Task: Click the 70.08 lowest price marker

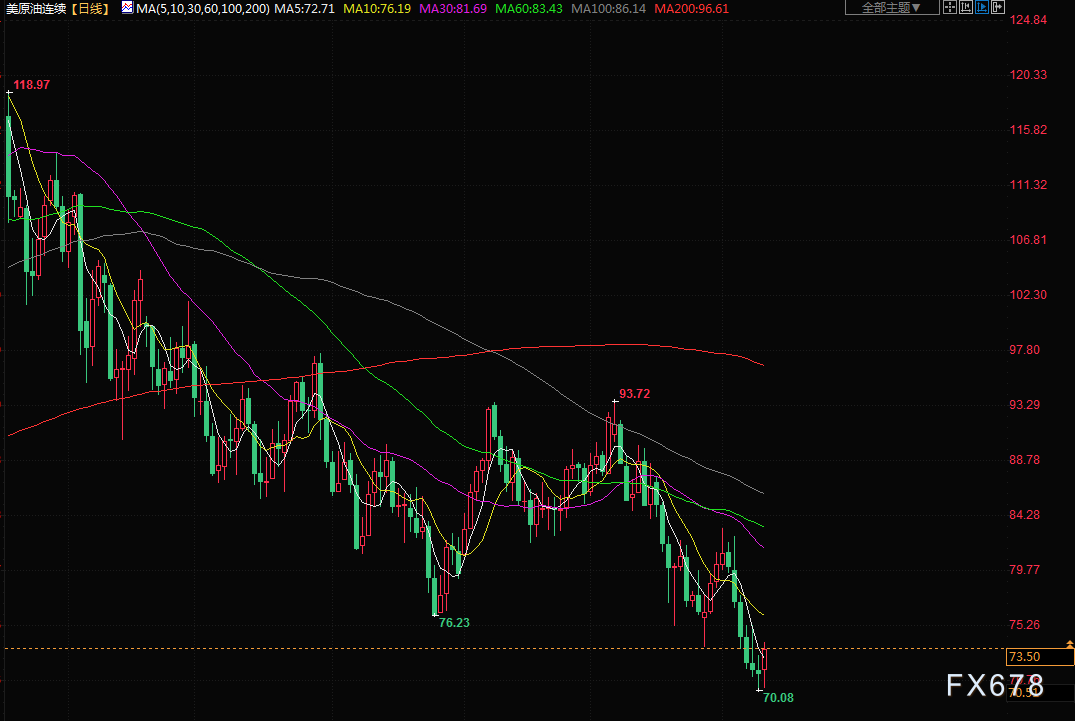Action: (778, 698)
